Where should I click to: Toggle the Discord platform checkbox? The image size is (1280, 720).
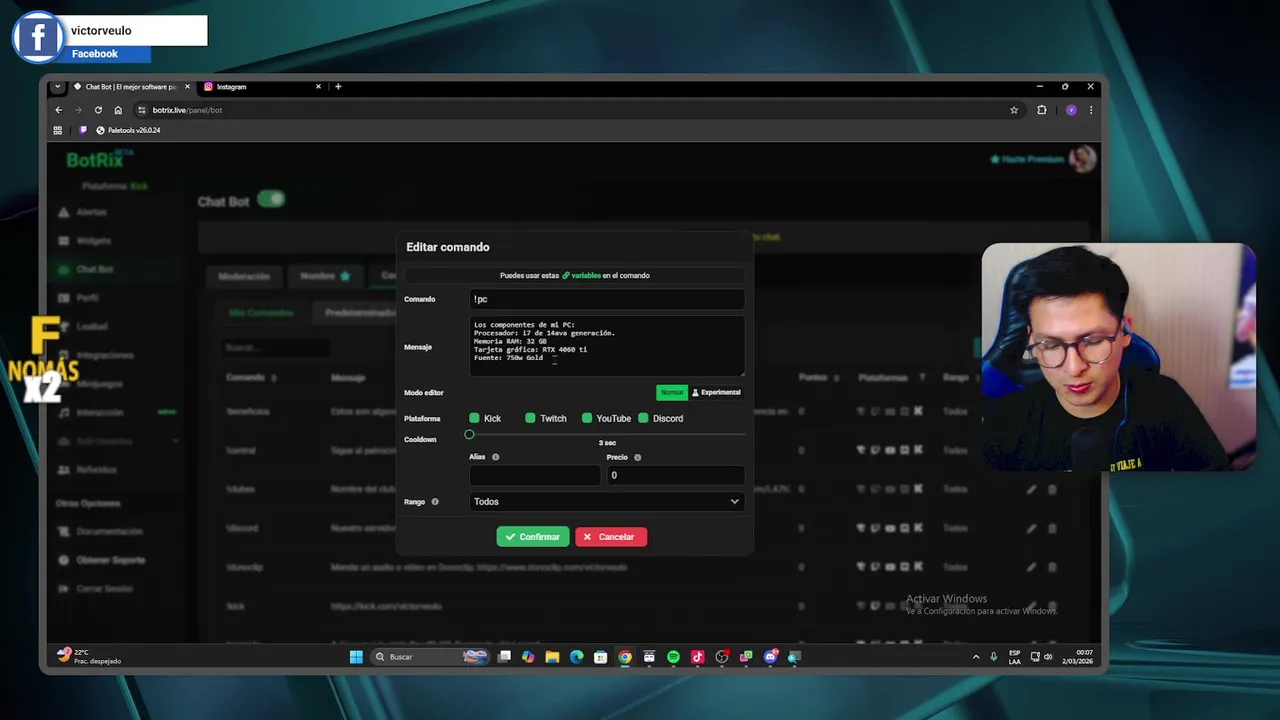tap(644, 418)
